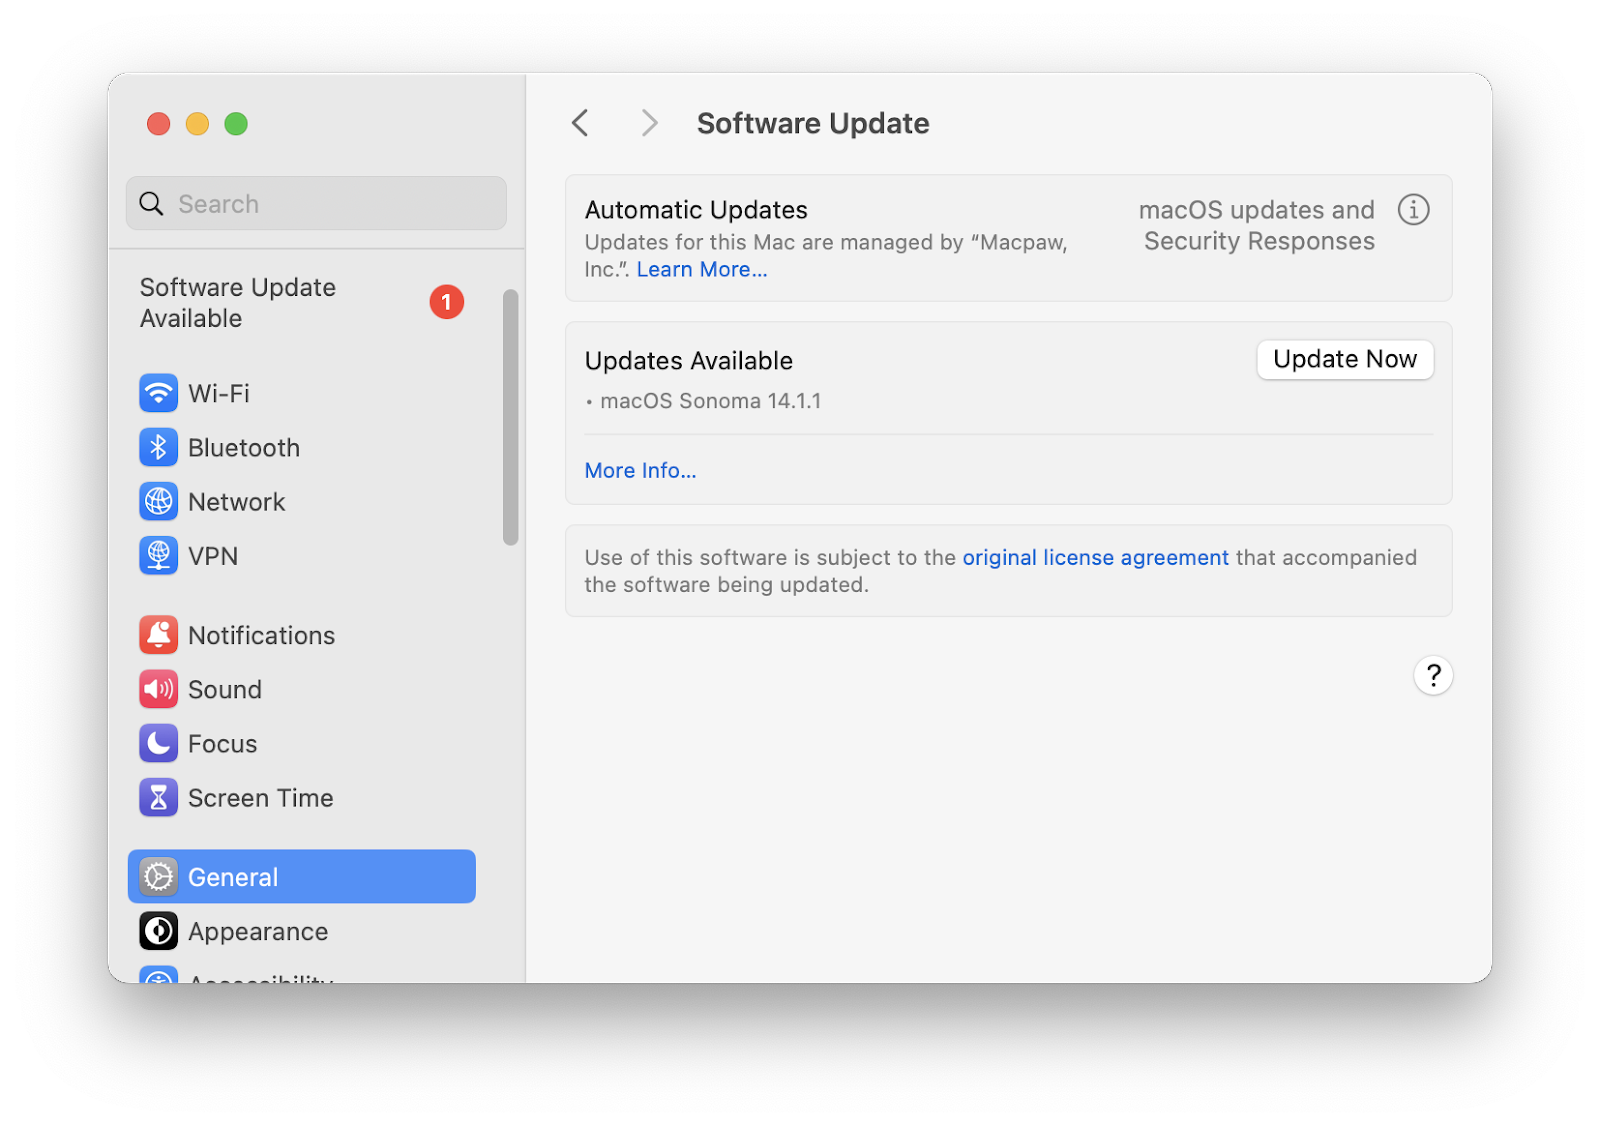Image resolution: width=1600 pixels, height=1126 pixels.
Task: Open Network settings
Action: pos(236,501)
